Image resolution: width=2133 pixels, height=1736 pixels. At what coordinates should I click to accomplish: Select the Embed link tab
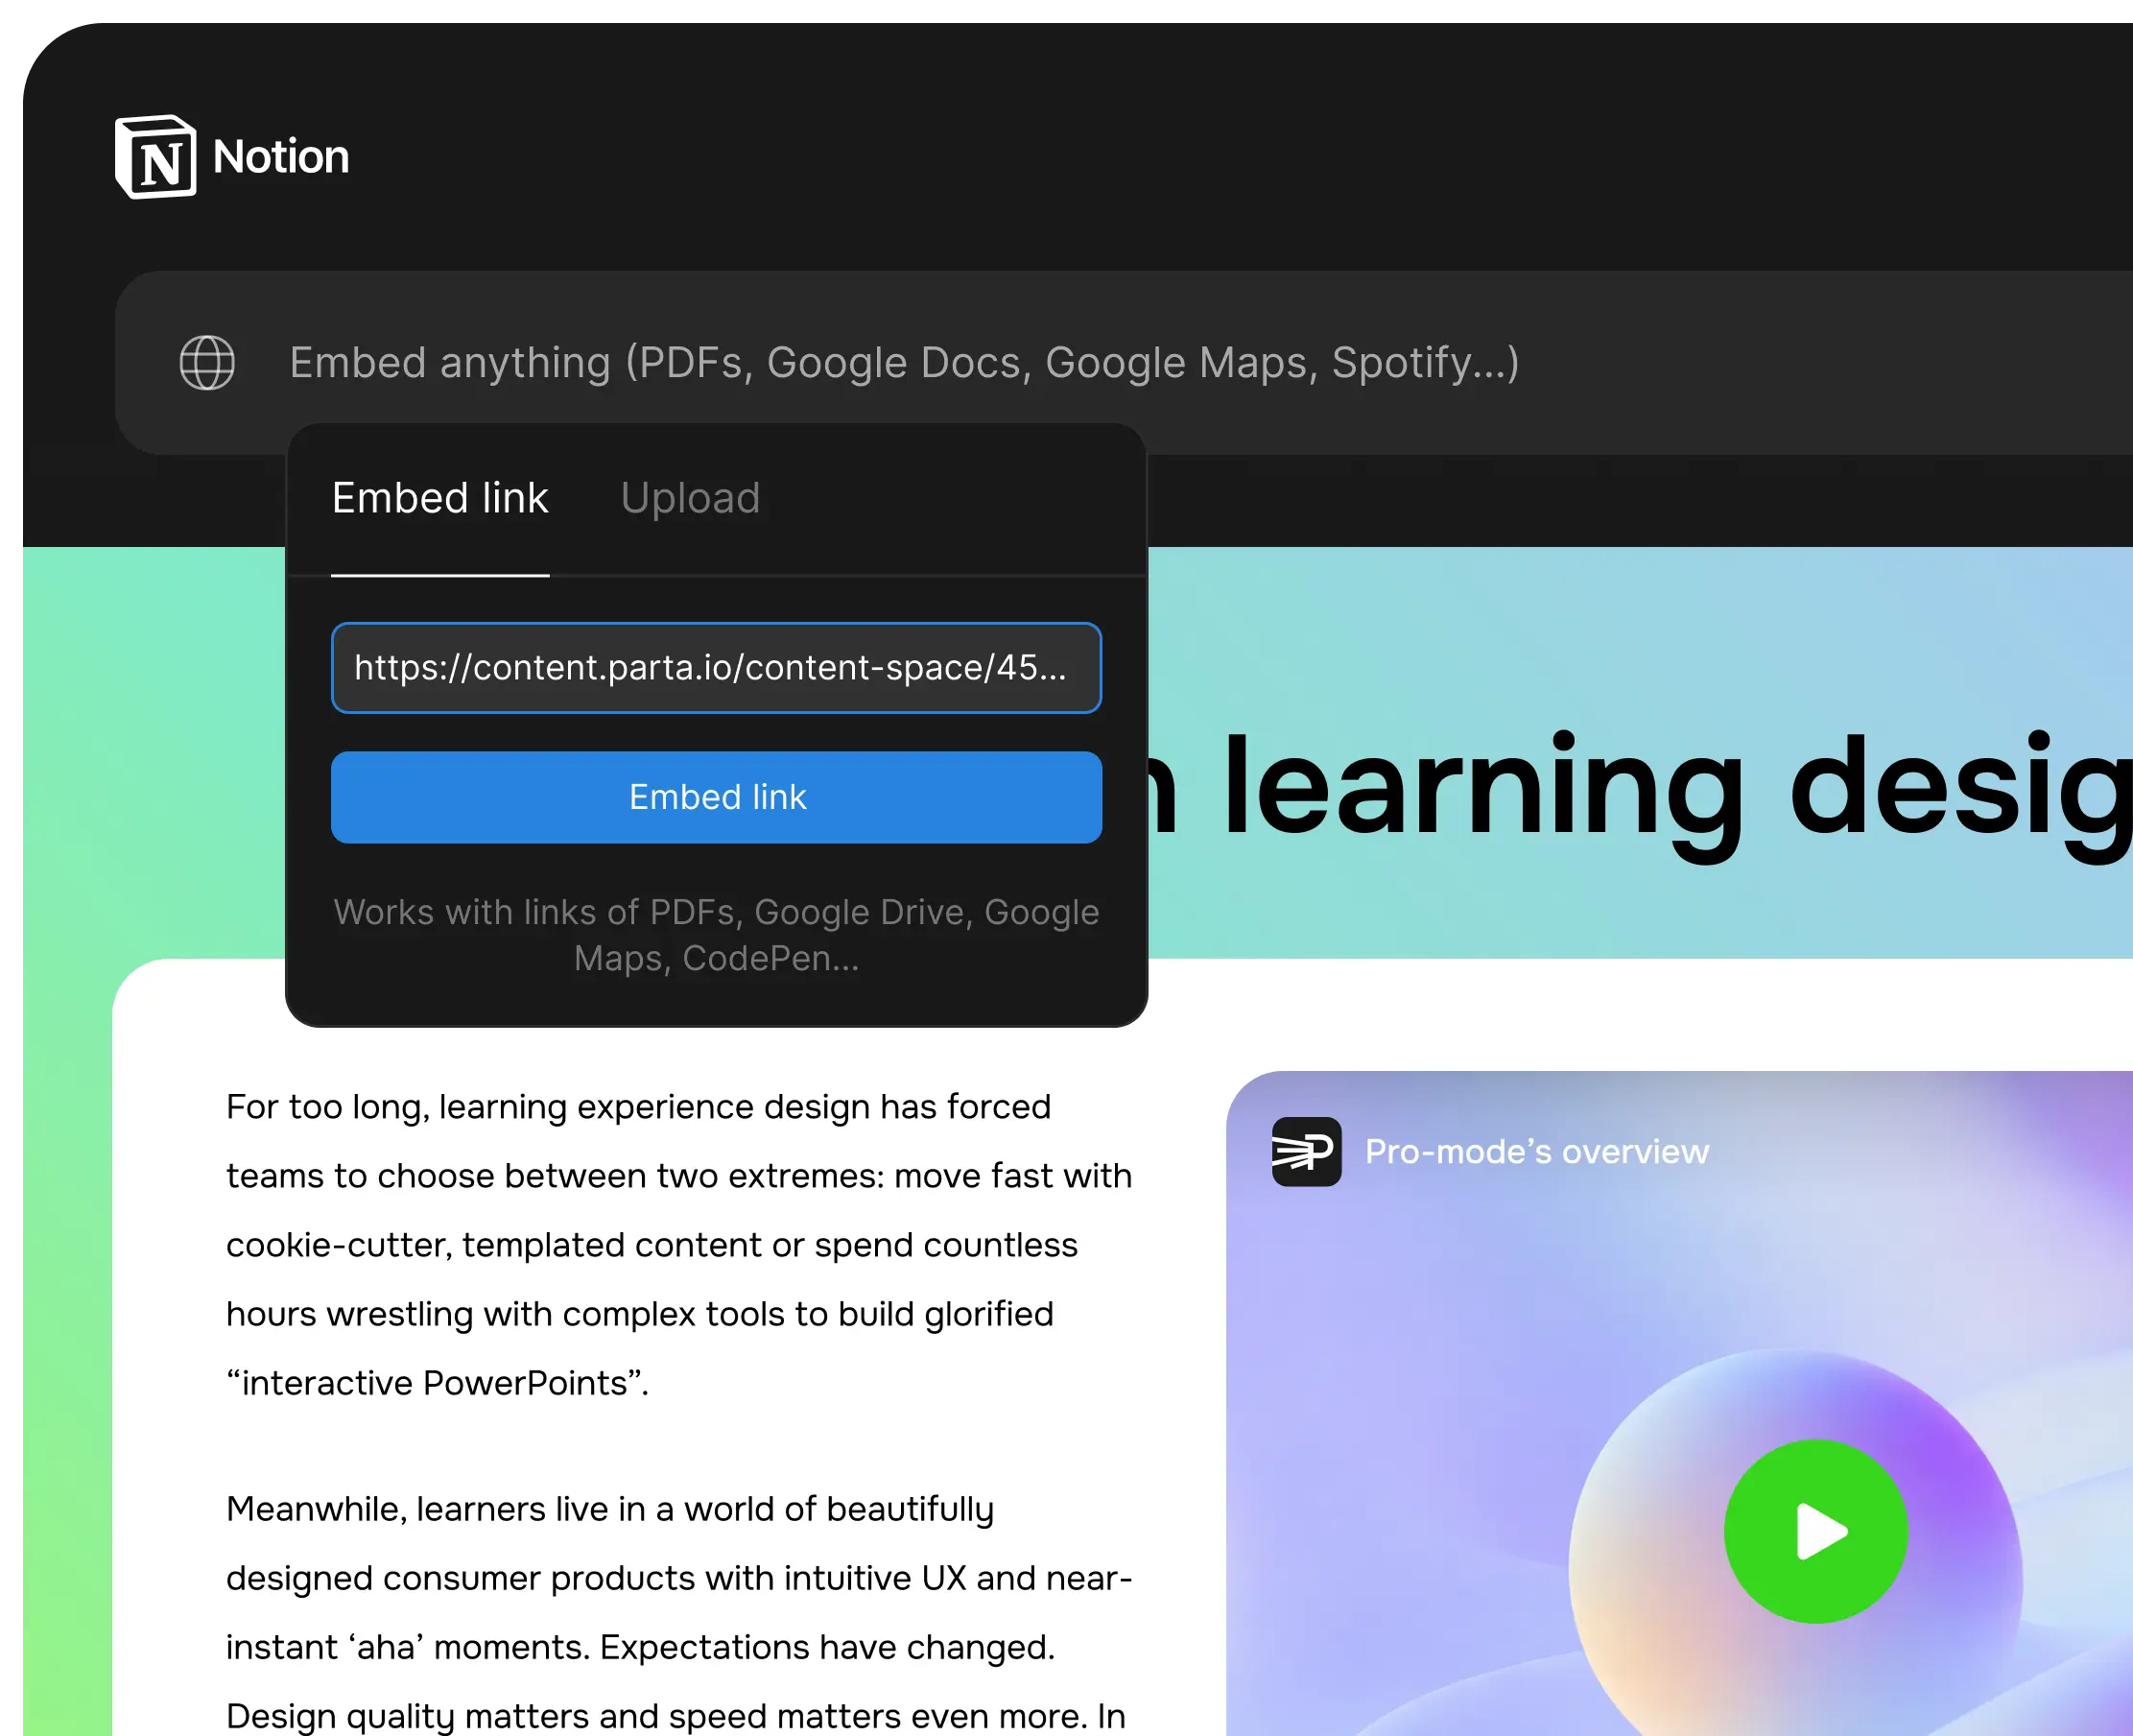tap(440, 498)
